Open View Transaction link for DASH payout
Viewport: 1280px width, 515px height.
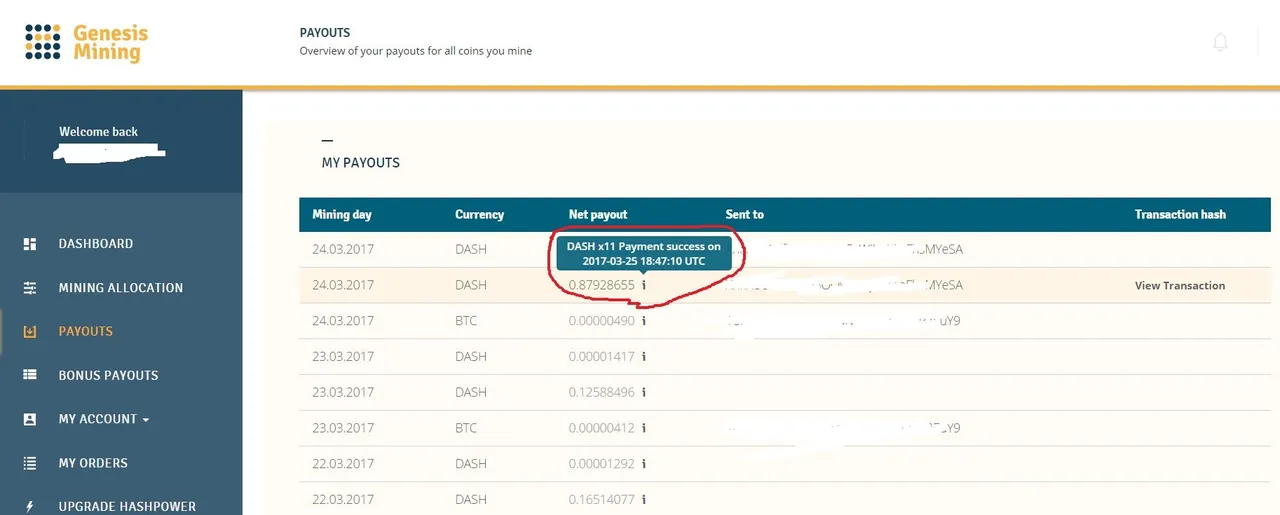pos(1180,285)
